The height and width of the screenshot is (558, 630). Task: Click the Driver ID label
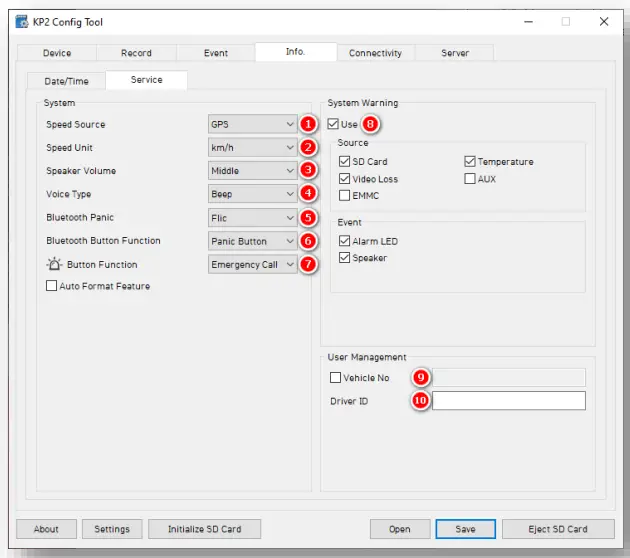(x=349, y=401)
